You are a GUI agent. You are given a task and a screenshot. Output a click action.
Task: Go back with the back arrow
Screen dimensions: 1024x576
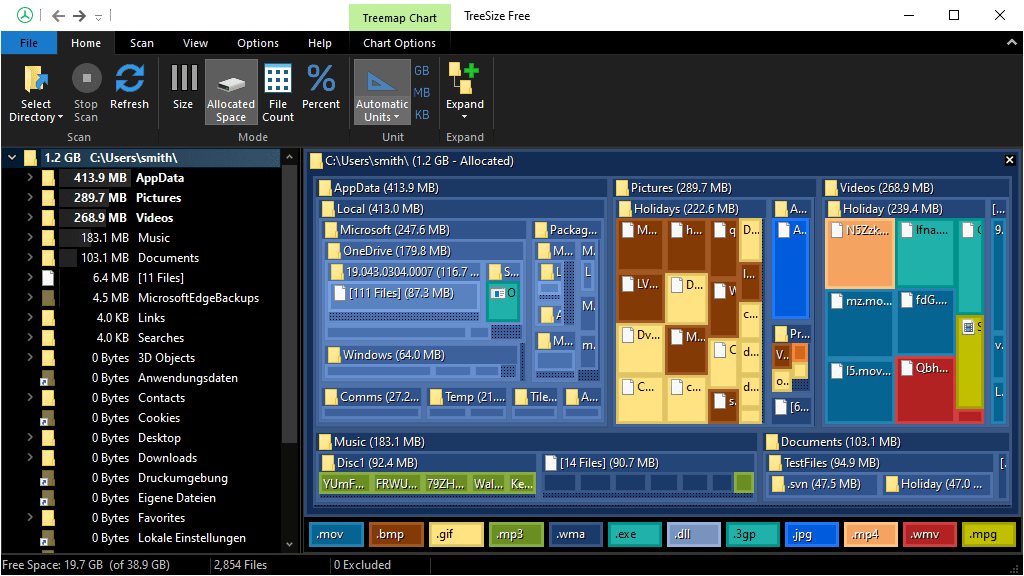tap(58, 16)
